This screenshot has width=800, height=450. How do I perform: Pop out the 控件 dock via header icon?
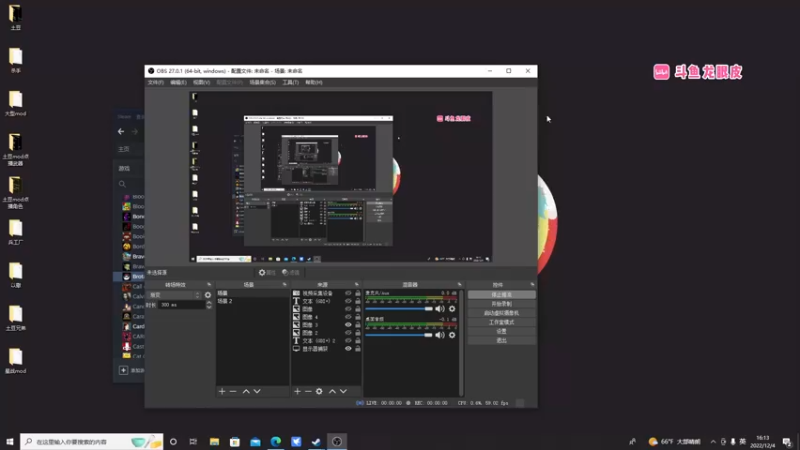[532, 285]
